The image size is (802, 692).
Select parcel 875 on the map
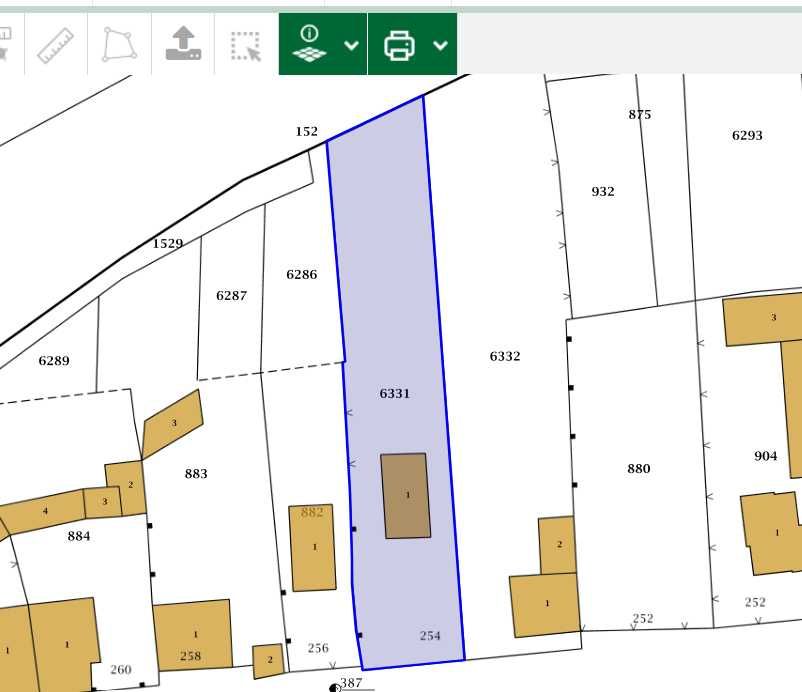tap(640, 115)
